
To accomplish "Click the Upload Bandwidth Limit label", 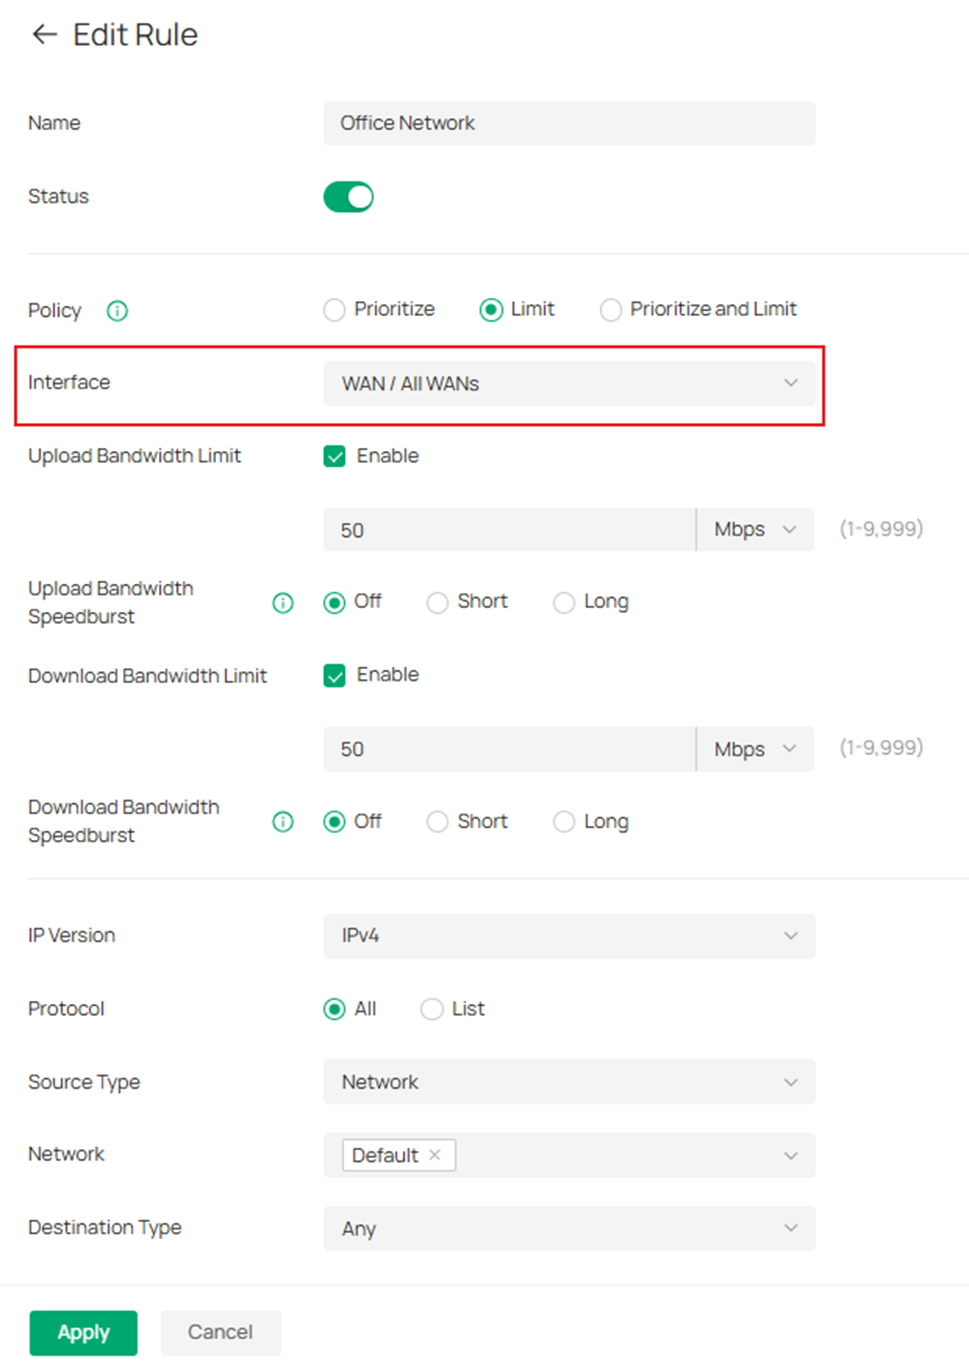I will (134, 456).
